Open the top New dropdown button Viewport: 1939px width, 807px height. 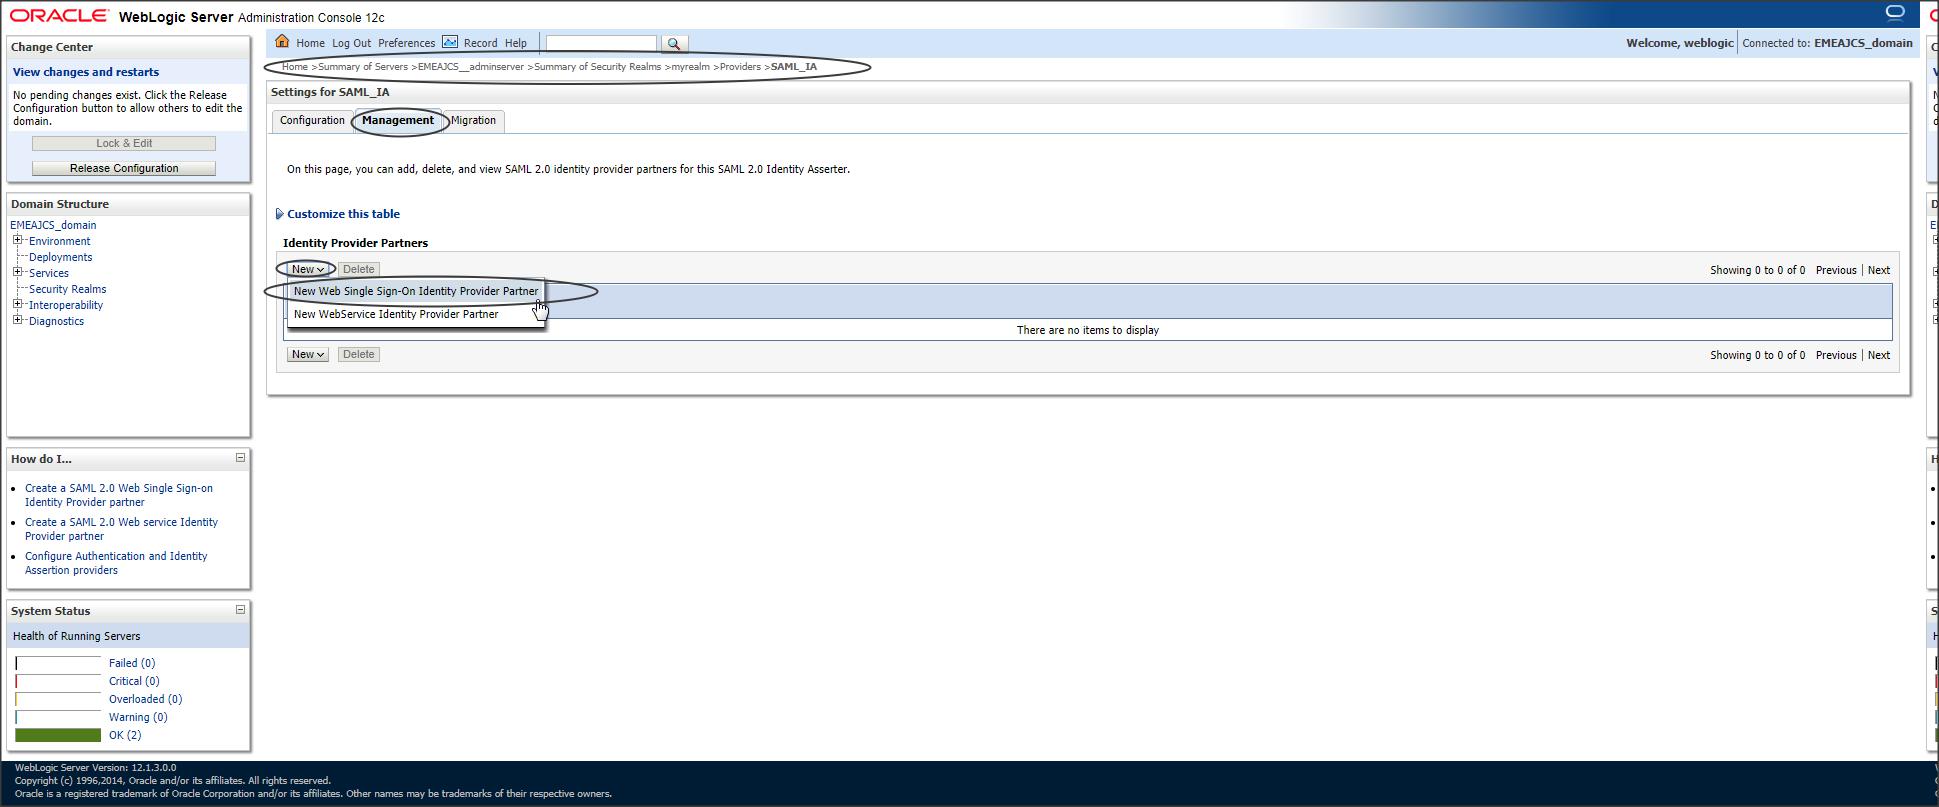[x=307, y=269]
